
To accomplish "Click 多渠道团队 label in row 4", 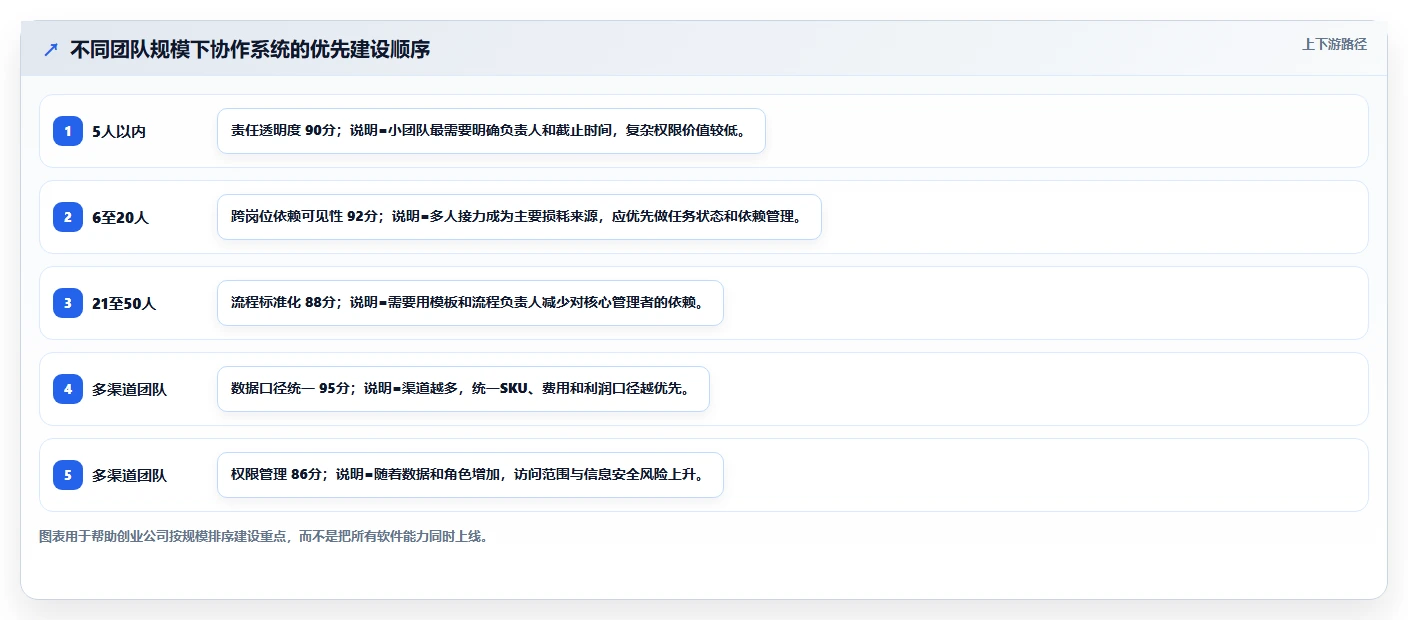I will click(x=129, y=389).
